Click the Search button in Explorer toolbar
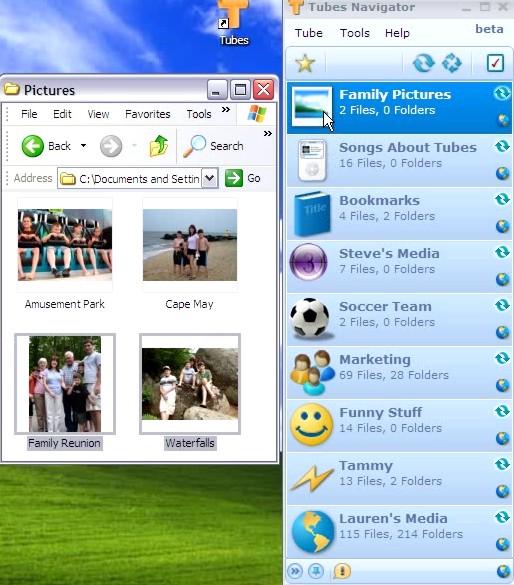This screenshot has height=585, width=514. click(214, 146)
